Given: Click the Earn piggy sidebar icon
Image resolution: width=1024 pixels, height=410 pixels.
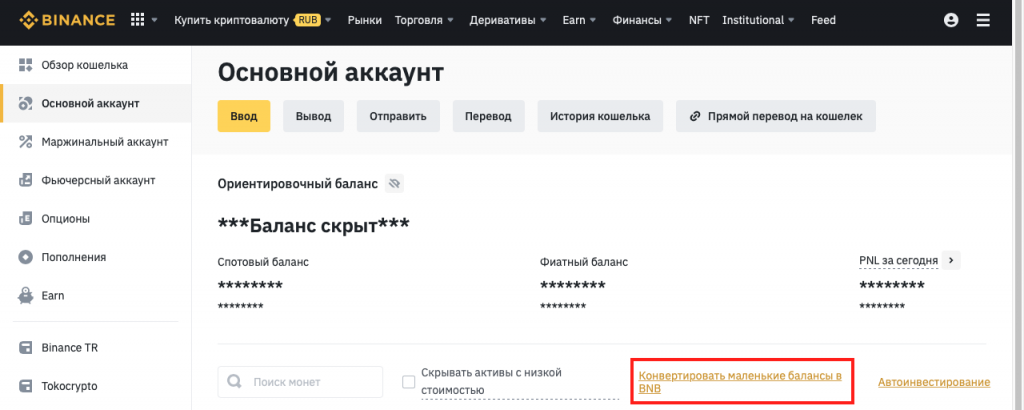Looking at the screenshot, I should (25, 296).
